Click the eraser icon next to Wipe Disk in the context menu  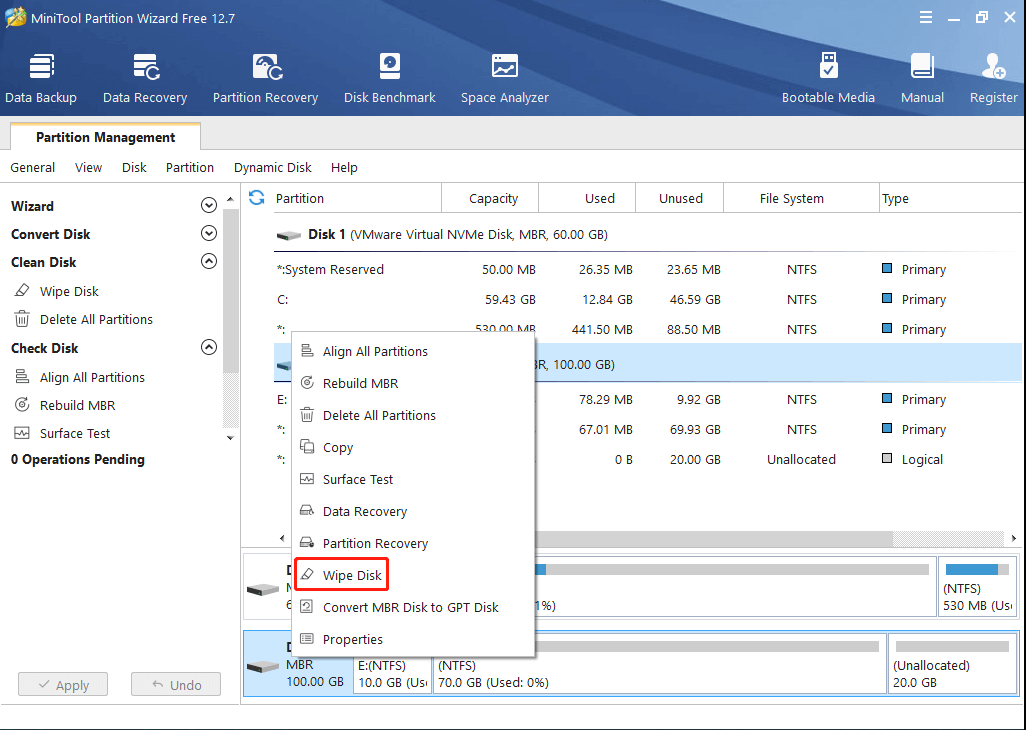pos(307,575)
